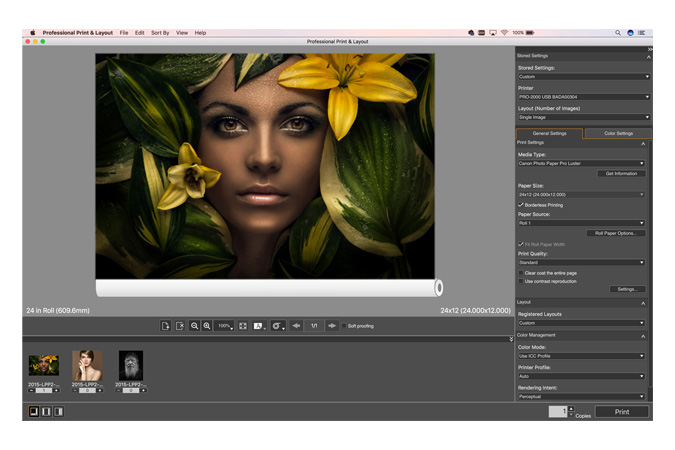The image size is (675, 450).
Task: Open the Media Type dropdown
Action: tap(581, 163)
